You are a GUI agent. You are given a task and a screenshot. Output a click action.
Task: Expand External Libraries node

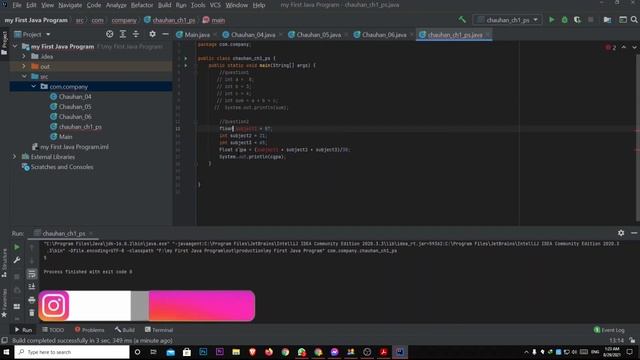15,157
